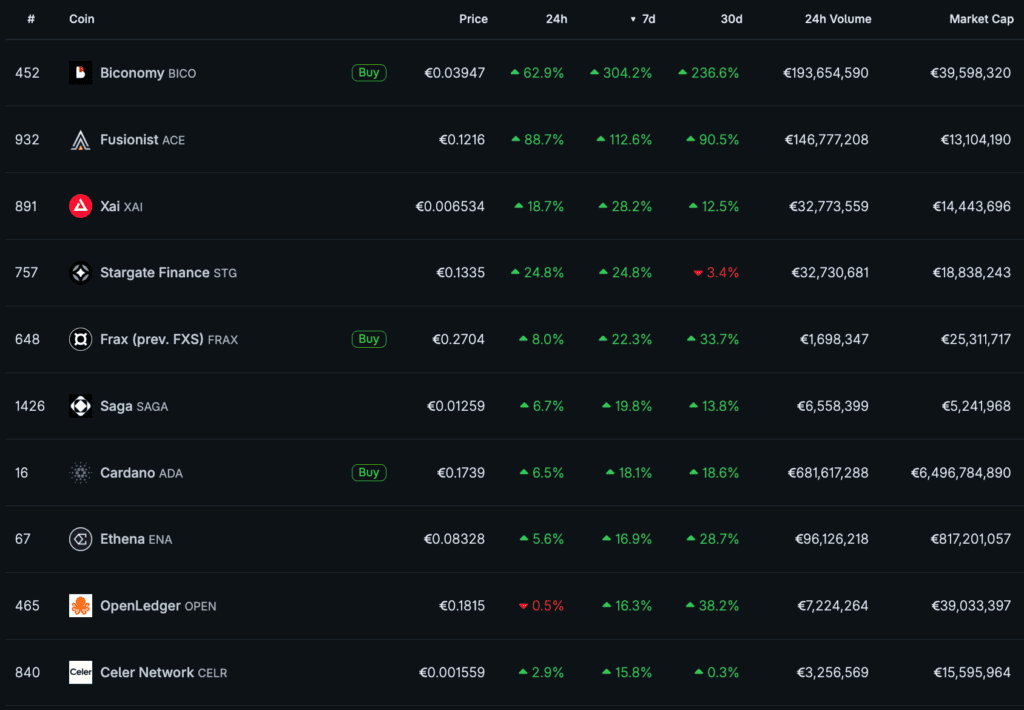Click the OpenLedger octopus logo icon
Image resolution: width=1024 pixels, height=710 pixels.
tap(80, 605)
